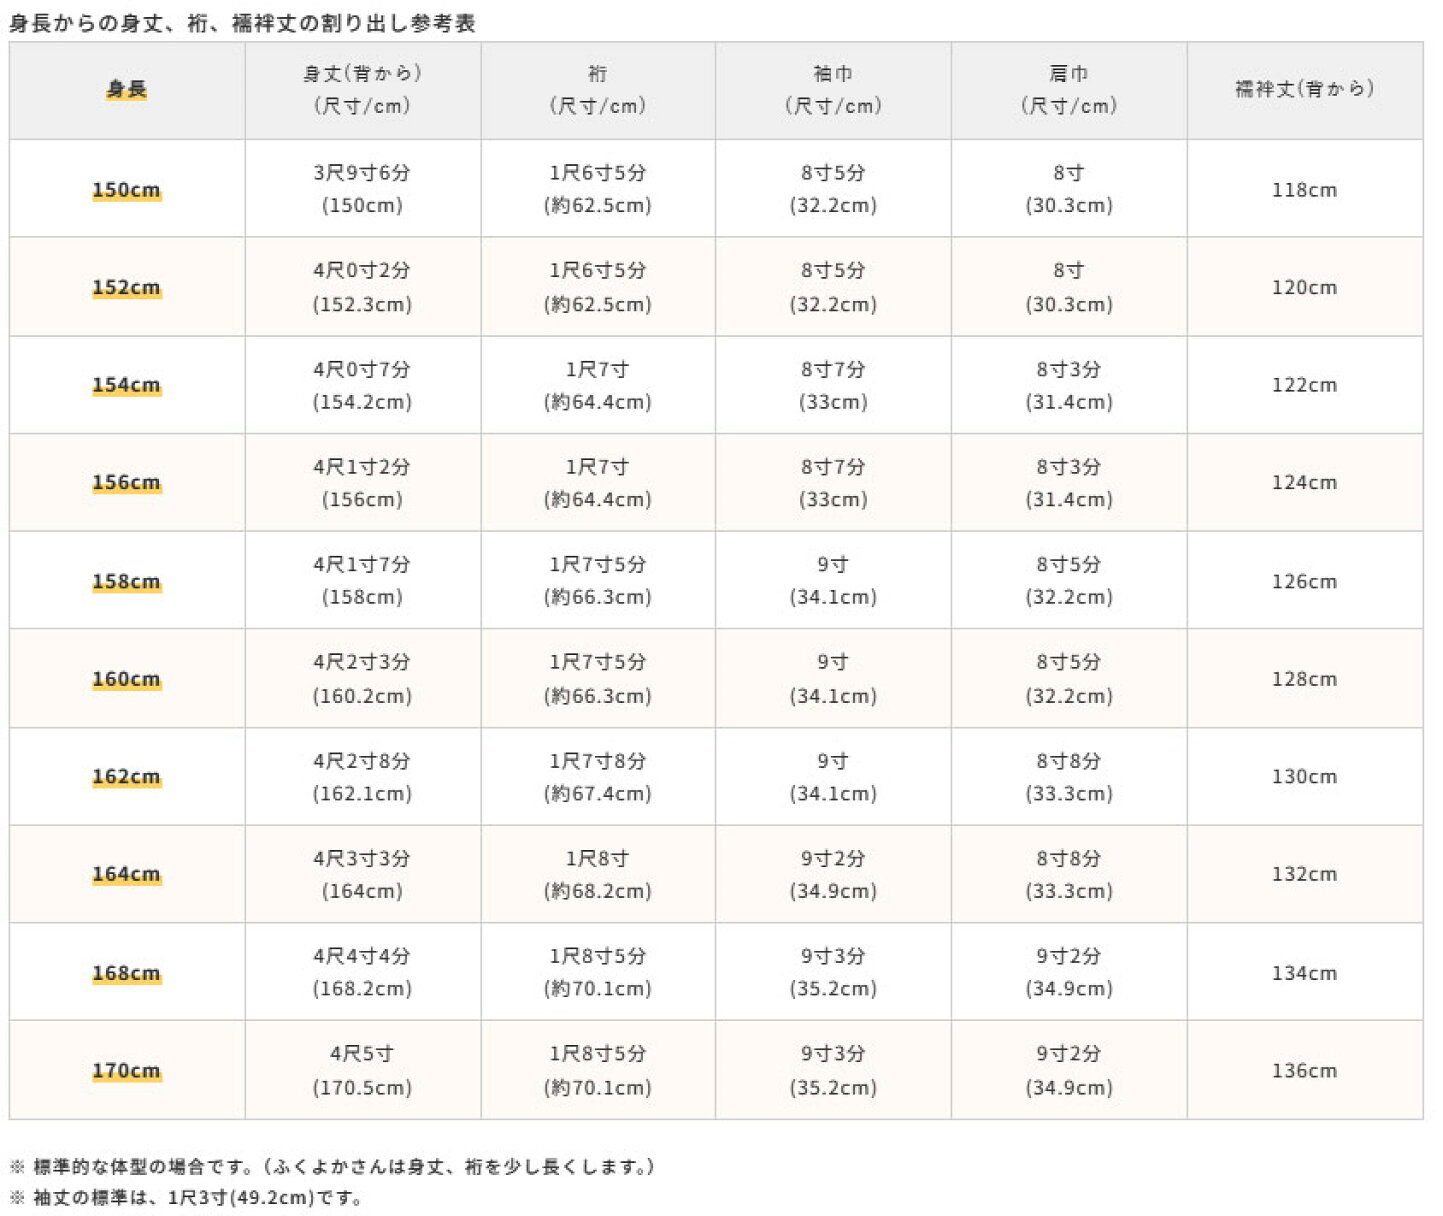Viewport: 1443px width, 1216px height.
Task: Click the 136cm juban length cell
Action: coord(1305,1070)
